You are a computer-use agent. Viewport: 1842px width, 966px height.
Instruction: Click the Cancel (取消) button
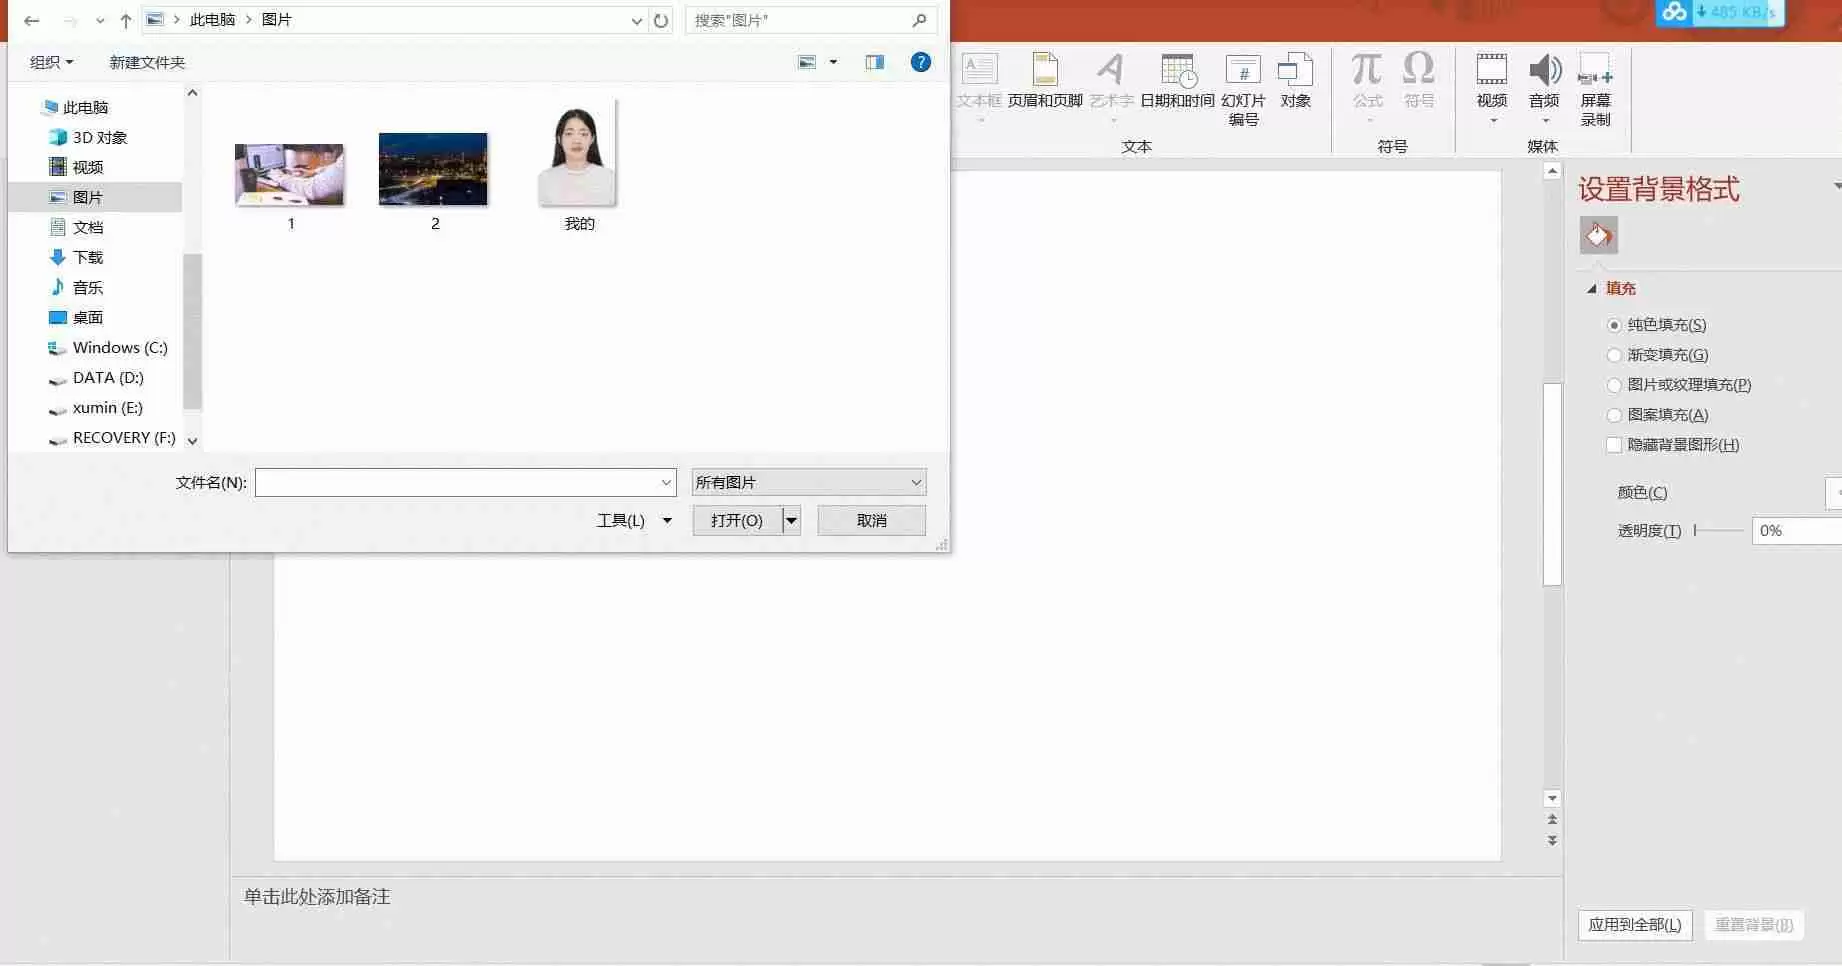(x=871, y=520)
